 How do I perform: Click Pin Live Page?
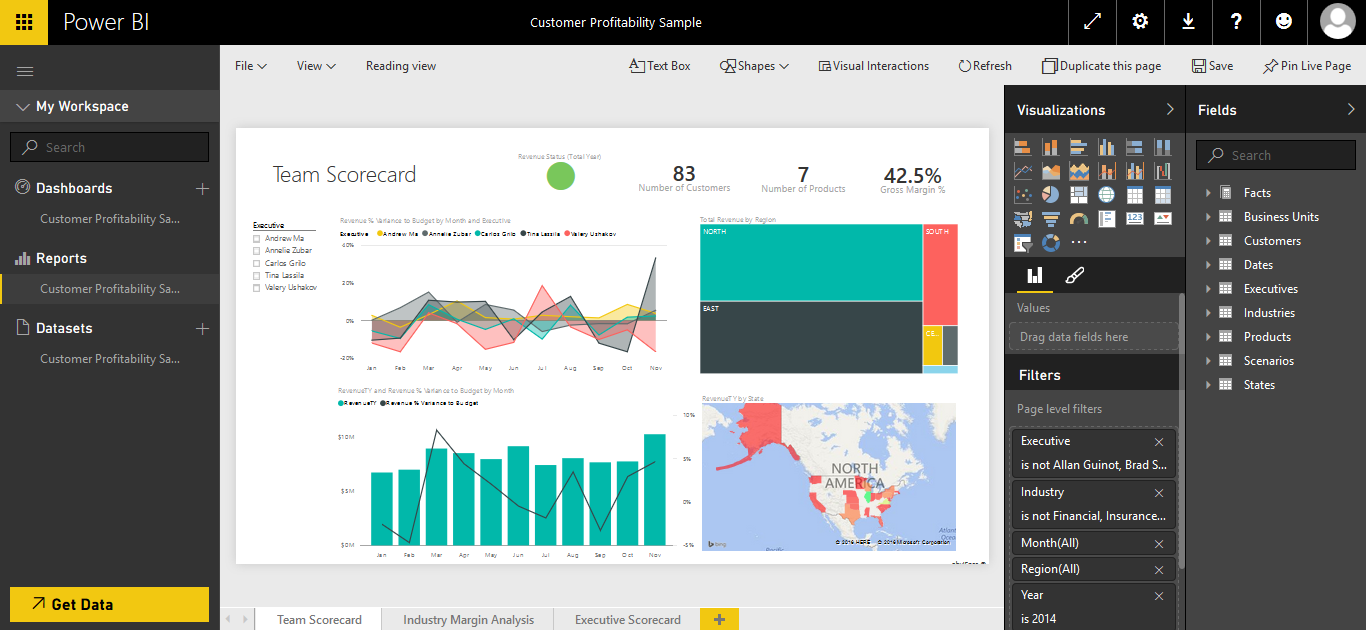tap(1307, 66)
